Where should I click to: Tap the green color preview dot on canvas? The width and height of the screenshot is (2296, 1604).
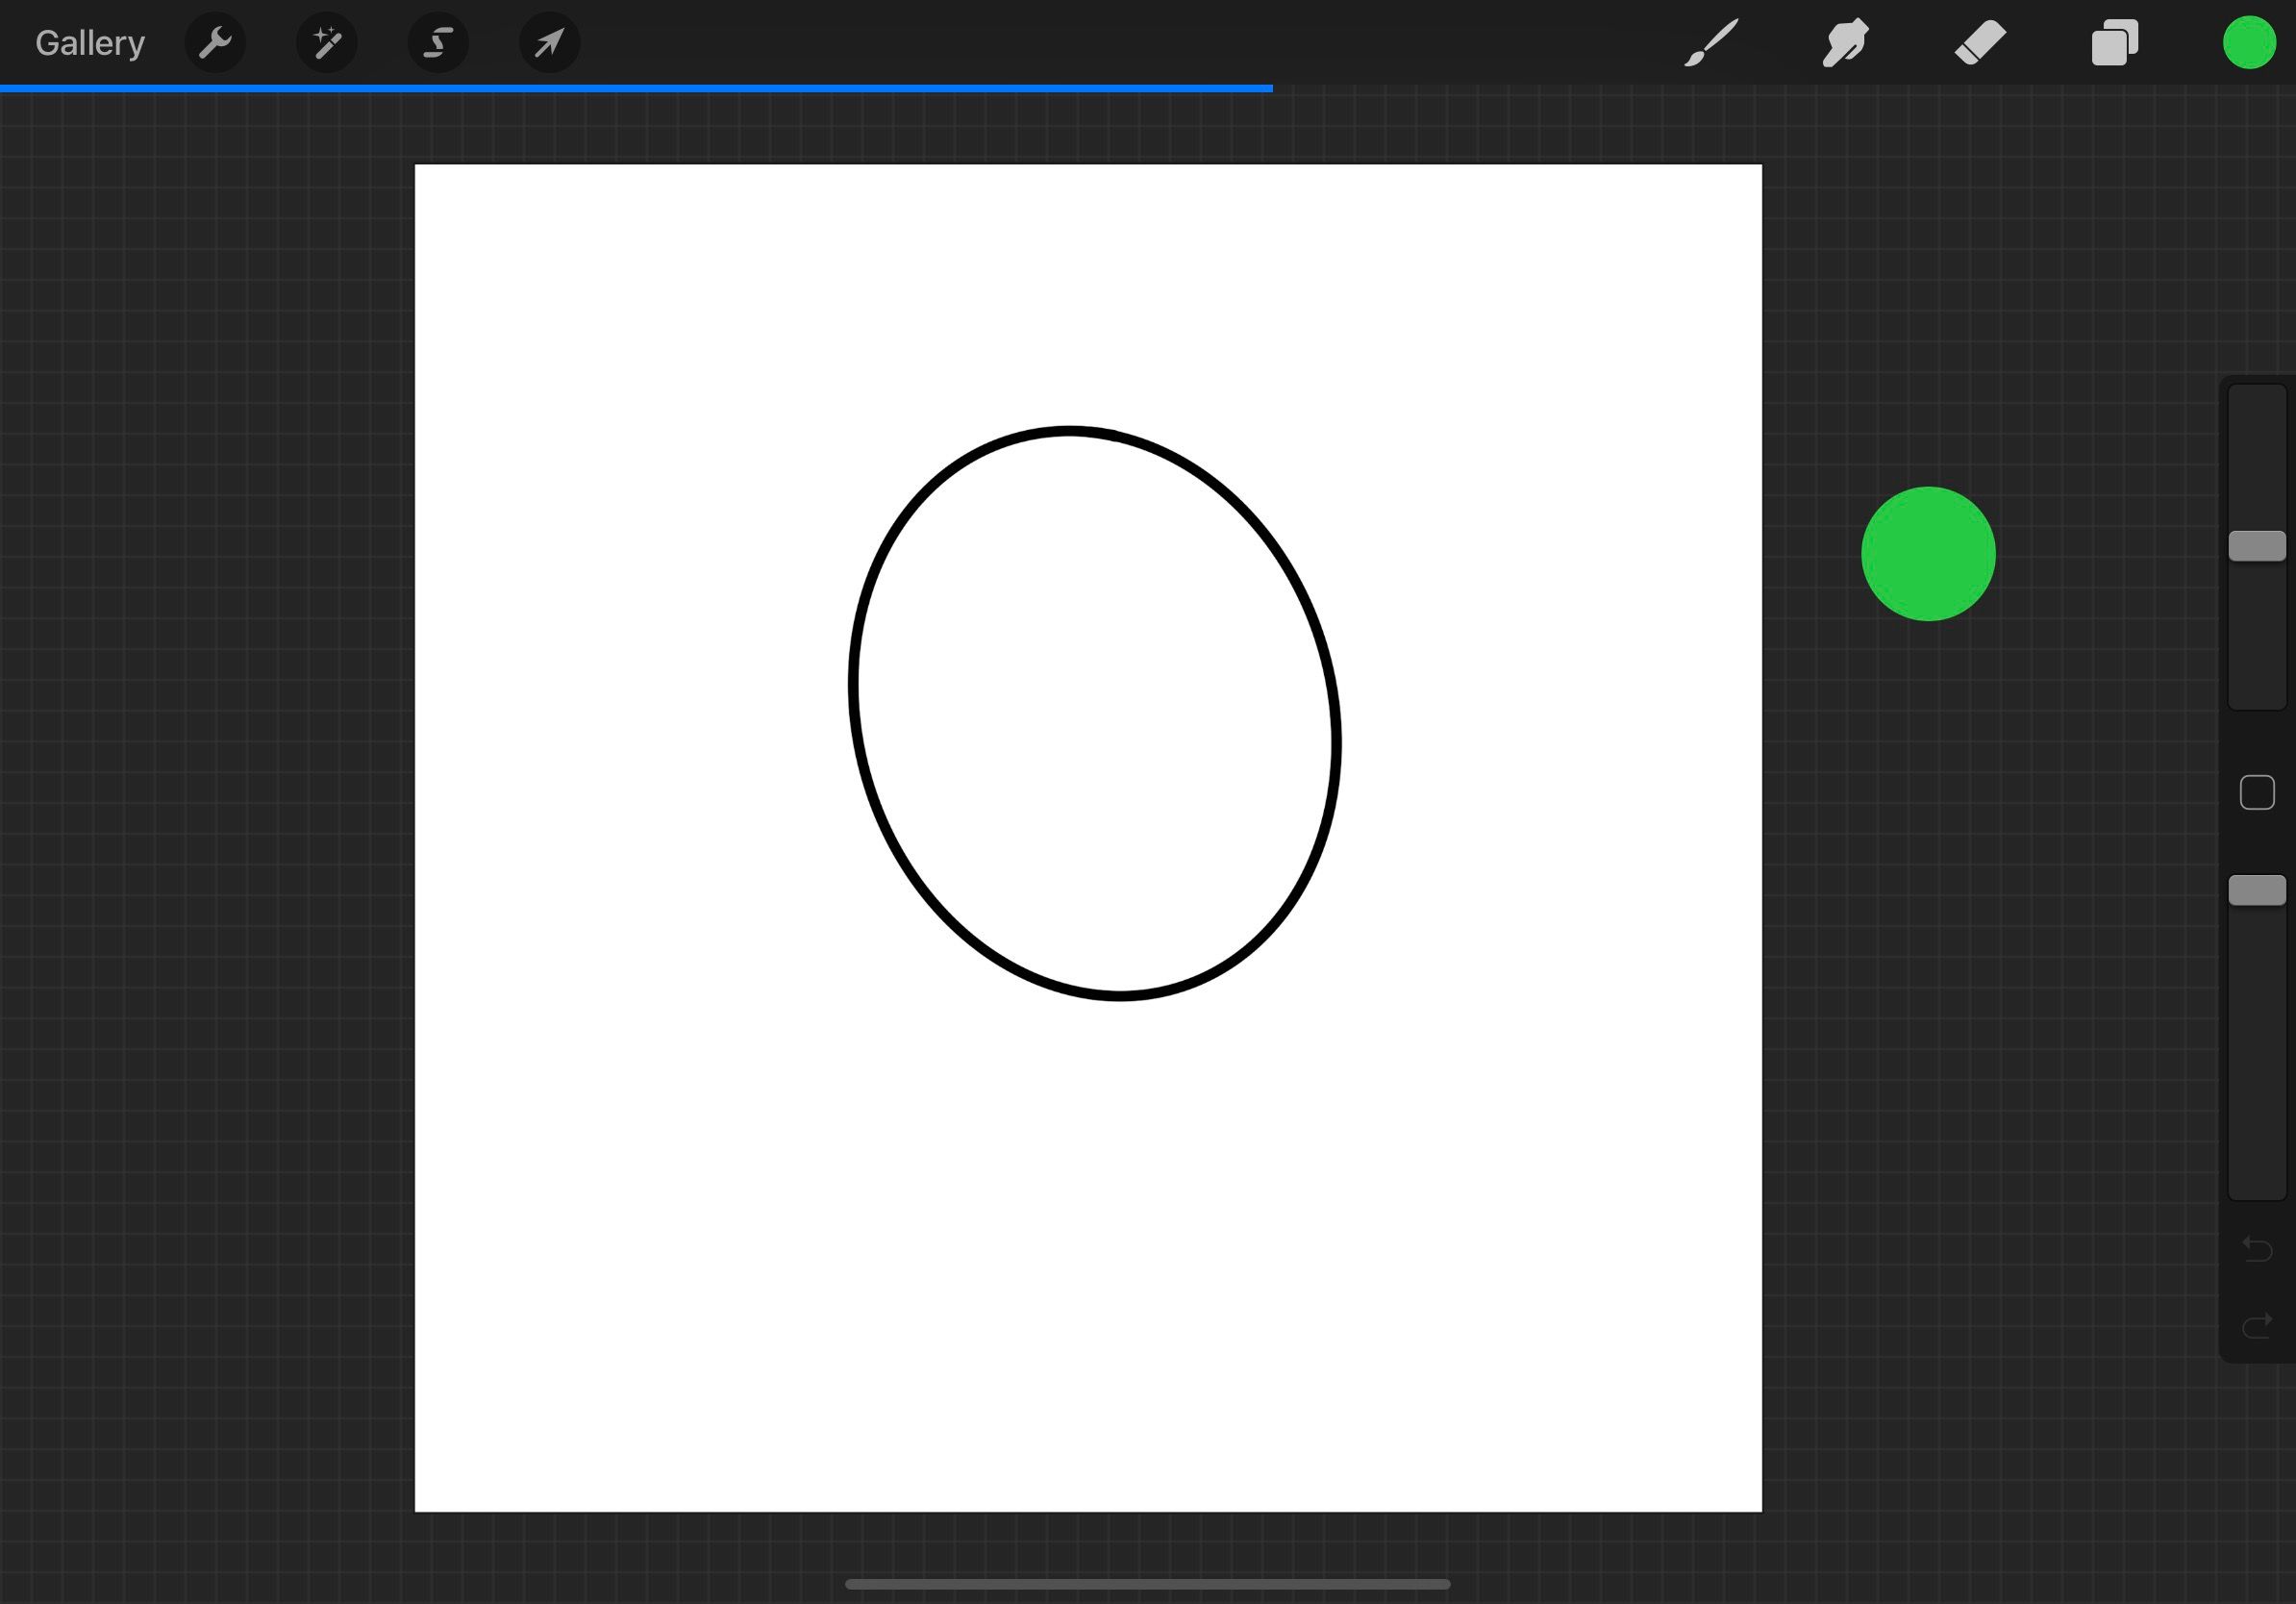(x=1929, y=554)
